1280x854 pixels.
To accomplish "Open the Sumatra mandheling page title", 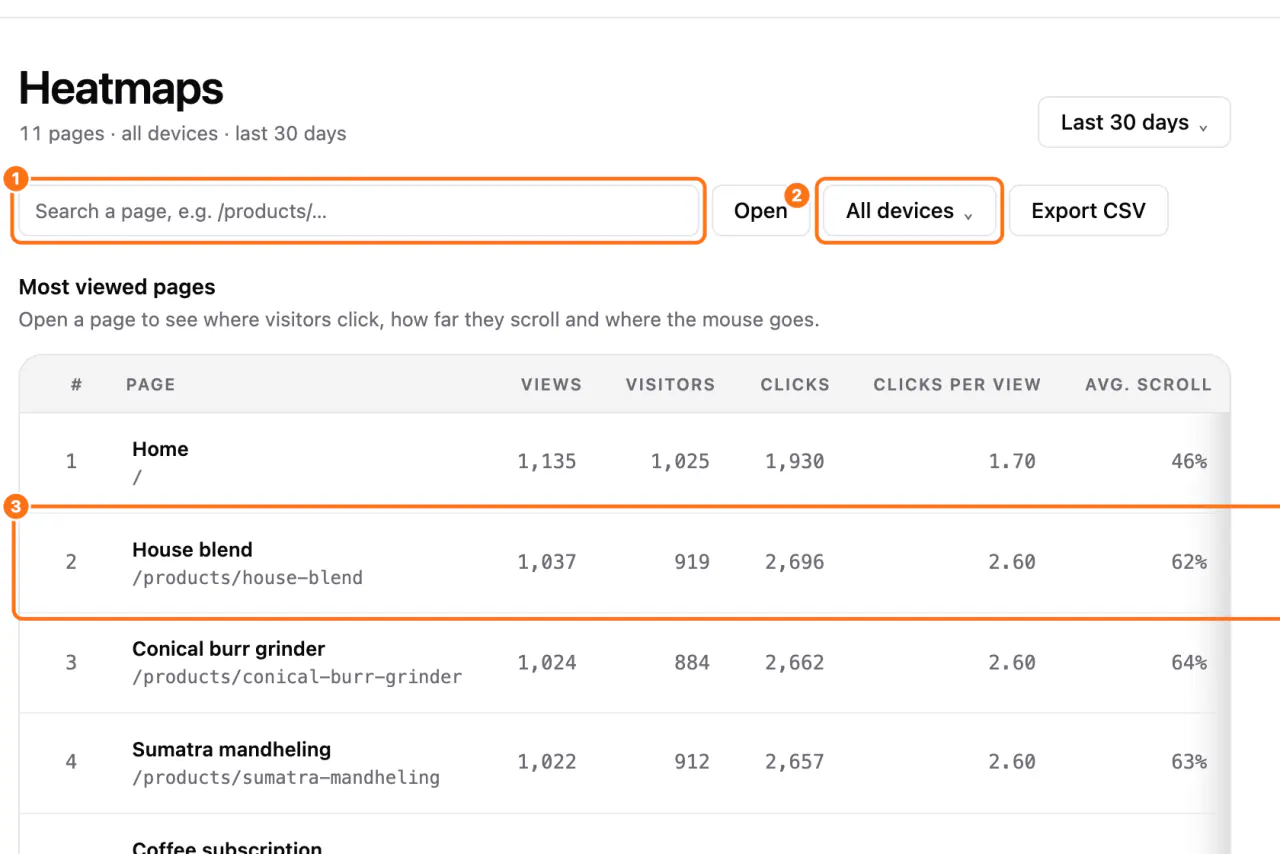I will 231,749.
